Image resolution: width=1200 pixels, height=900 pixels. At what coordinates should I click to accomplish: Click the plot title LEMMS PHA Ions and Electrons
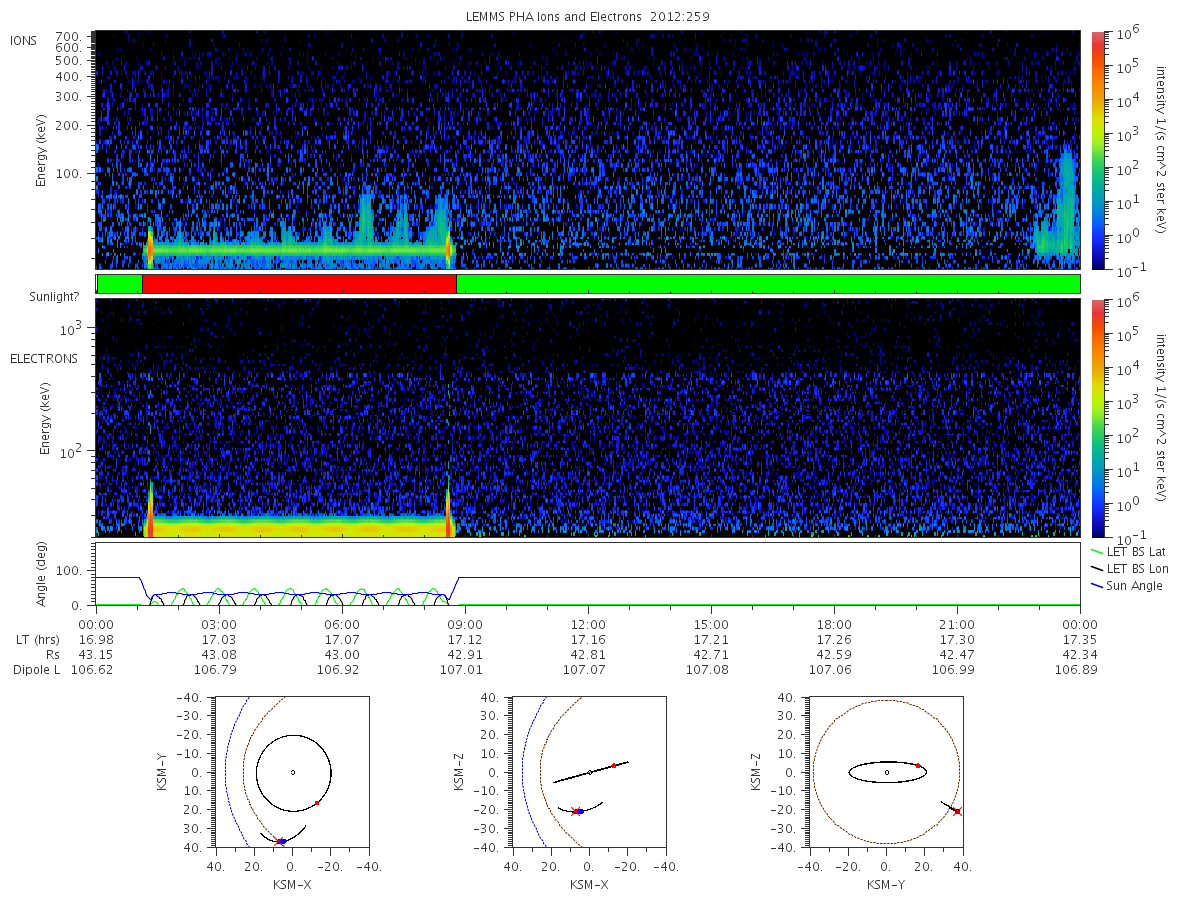click(588, 17)
